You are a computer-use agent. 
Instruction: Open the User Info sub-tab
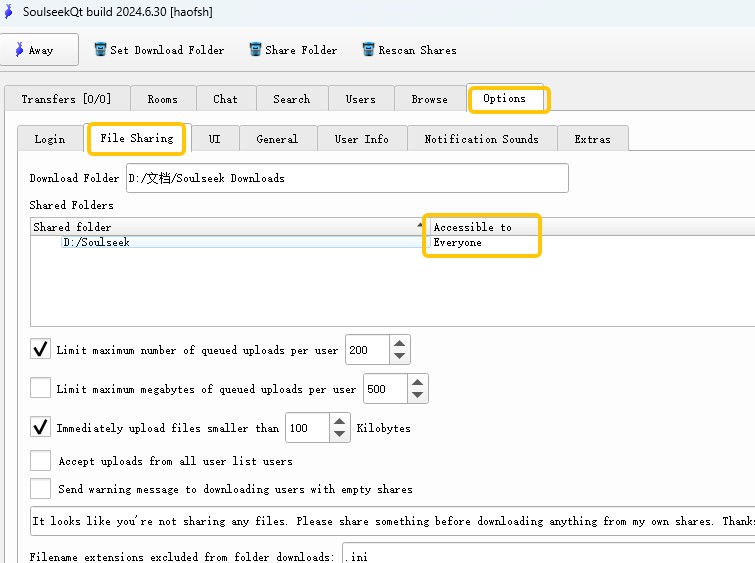(362, 139)
